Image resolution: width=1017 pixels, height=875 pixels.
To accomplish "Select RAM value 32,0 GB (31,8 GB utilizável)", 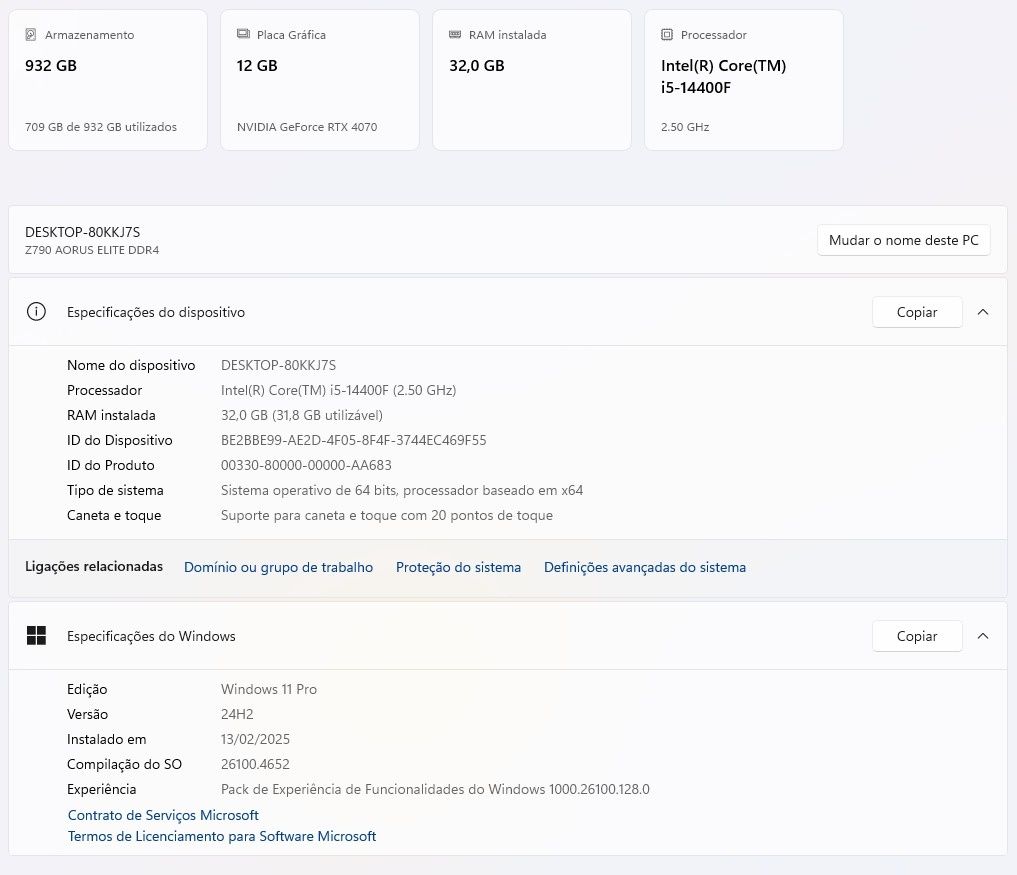I will 302,415.
